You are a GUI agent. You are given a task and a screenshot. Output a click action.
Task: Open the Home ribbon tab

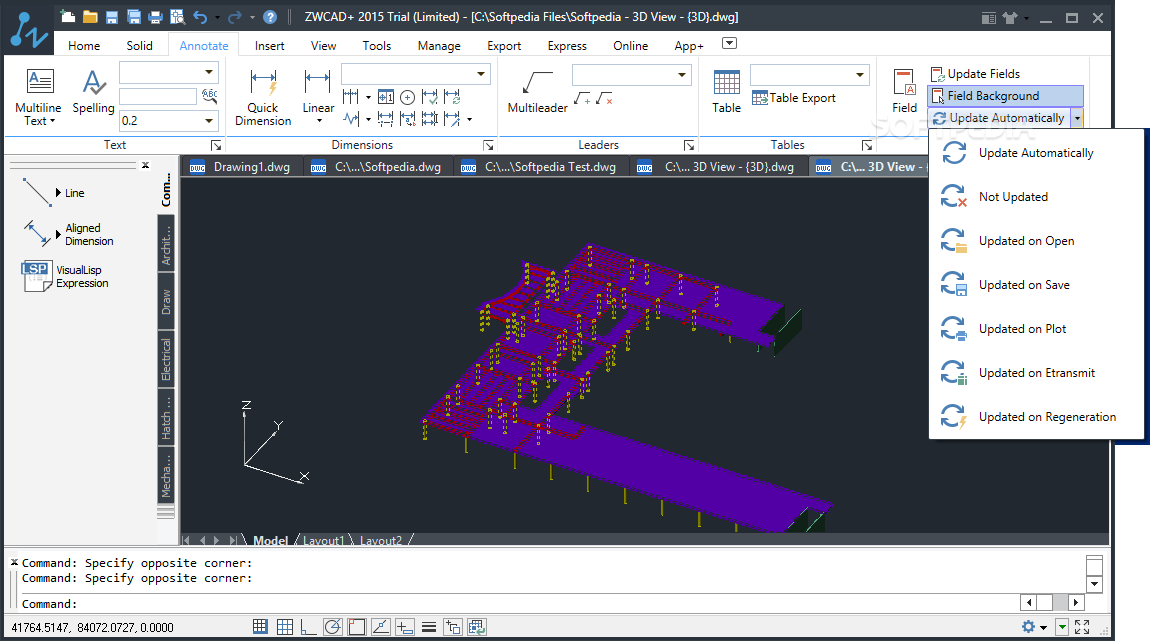[x=84, y=45]
